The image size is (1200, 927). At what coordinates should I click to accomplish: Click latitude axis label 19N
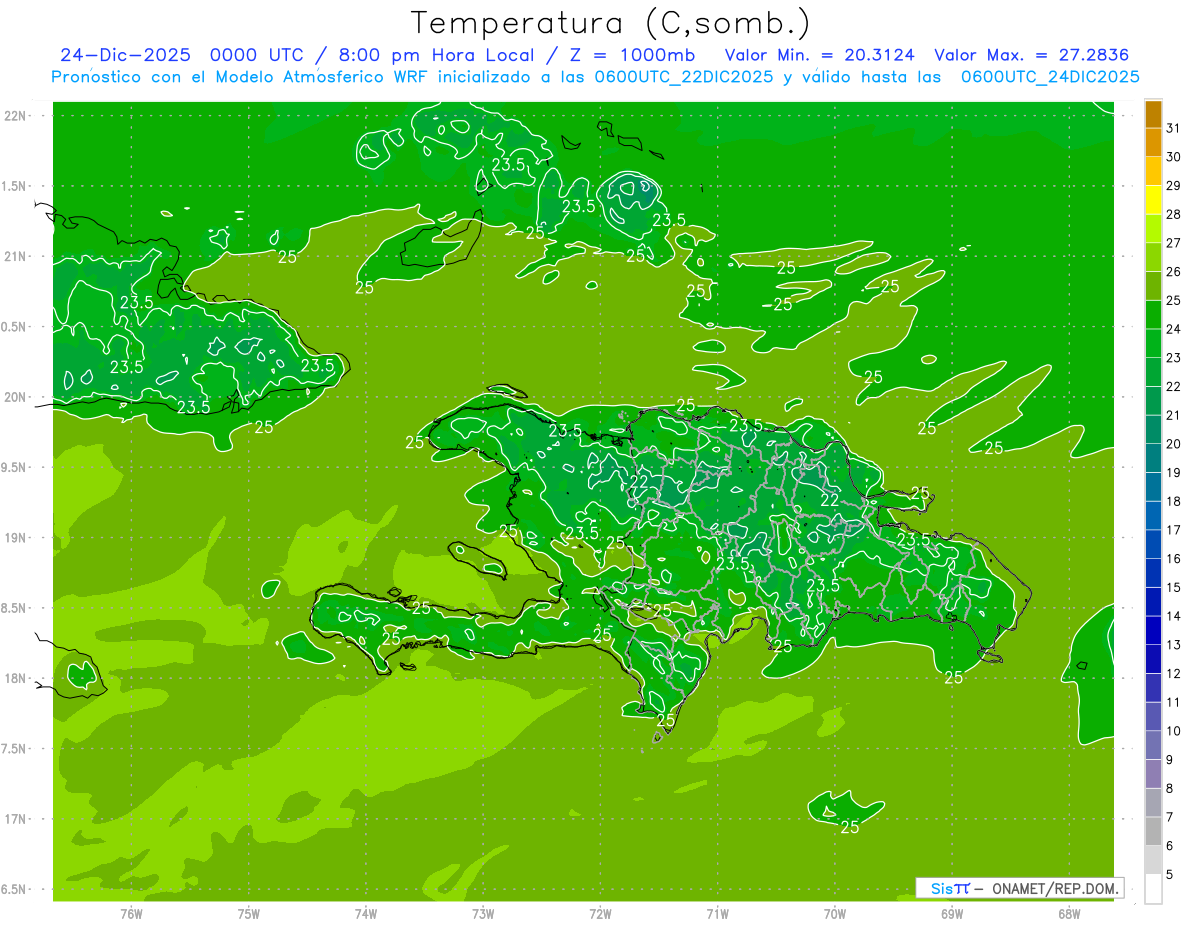tap(16, 538)
